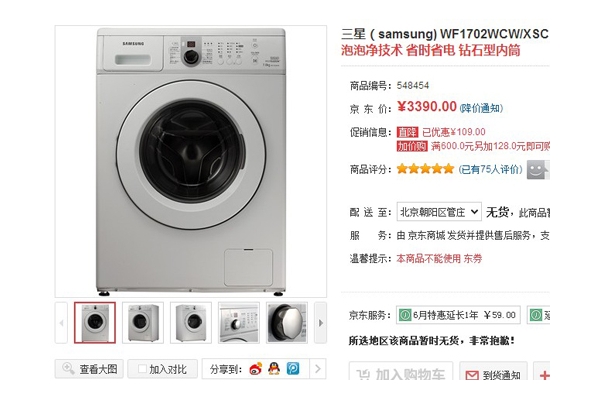The height and width of the screenshot is (400, 600).
Task: Toggle the 加入对比 checkbox
Action: click(x=142, y=369)
